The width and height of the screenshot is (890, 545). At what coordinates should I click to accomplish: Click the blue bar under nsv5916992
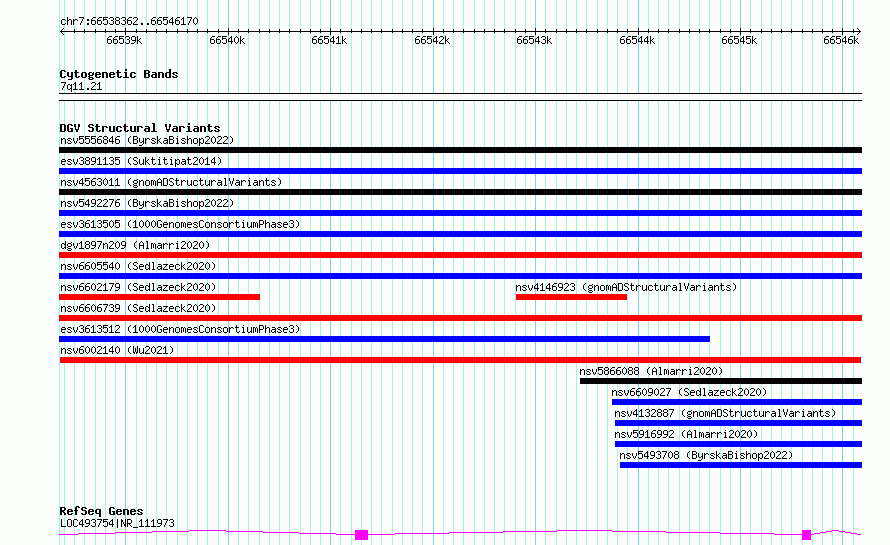(x=738, y=444)
